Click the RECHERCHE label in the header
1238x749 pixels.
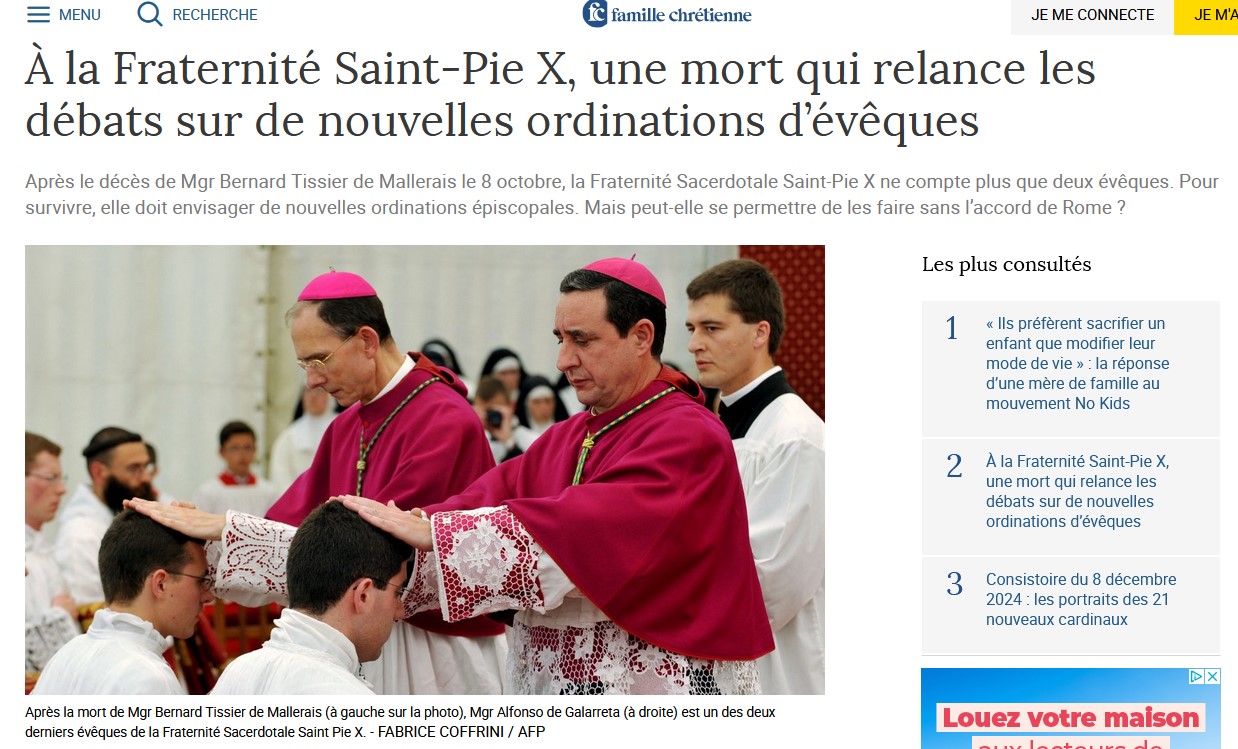tap(215, 15)
